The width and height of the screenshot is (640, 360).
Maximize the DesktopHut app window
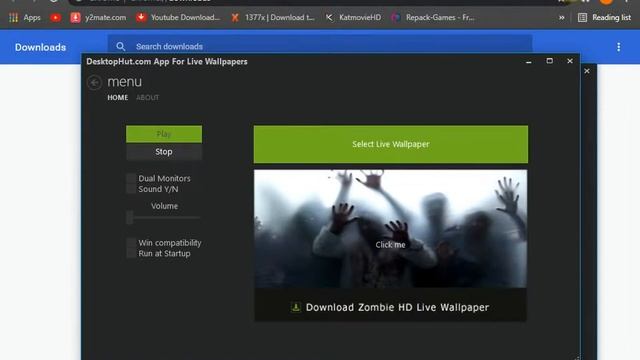pos(549,61)
